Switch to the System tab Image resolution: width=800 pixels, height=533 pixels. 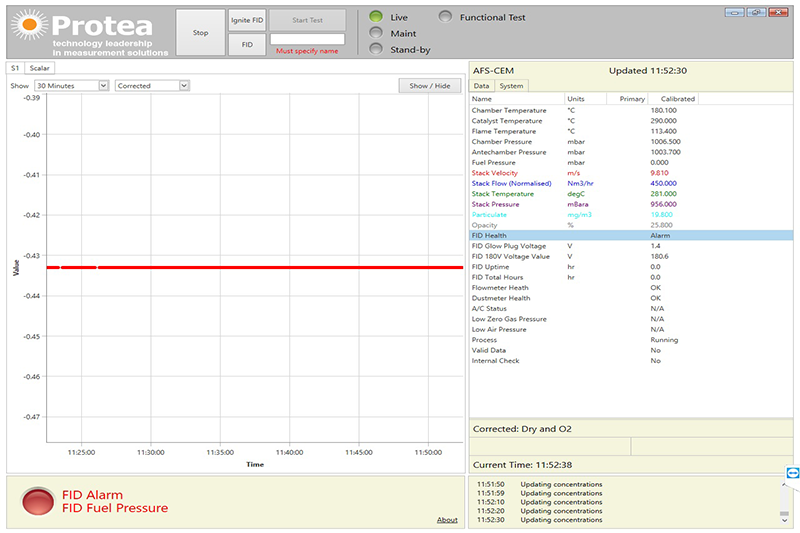click(x=511, y=86)
